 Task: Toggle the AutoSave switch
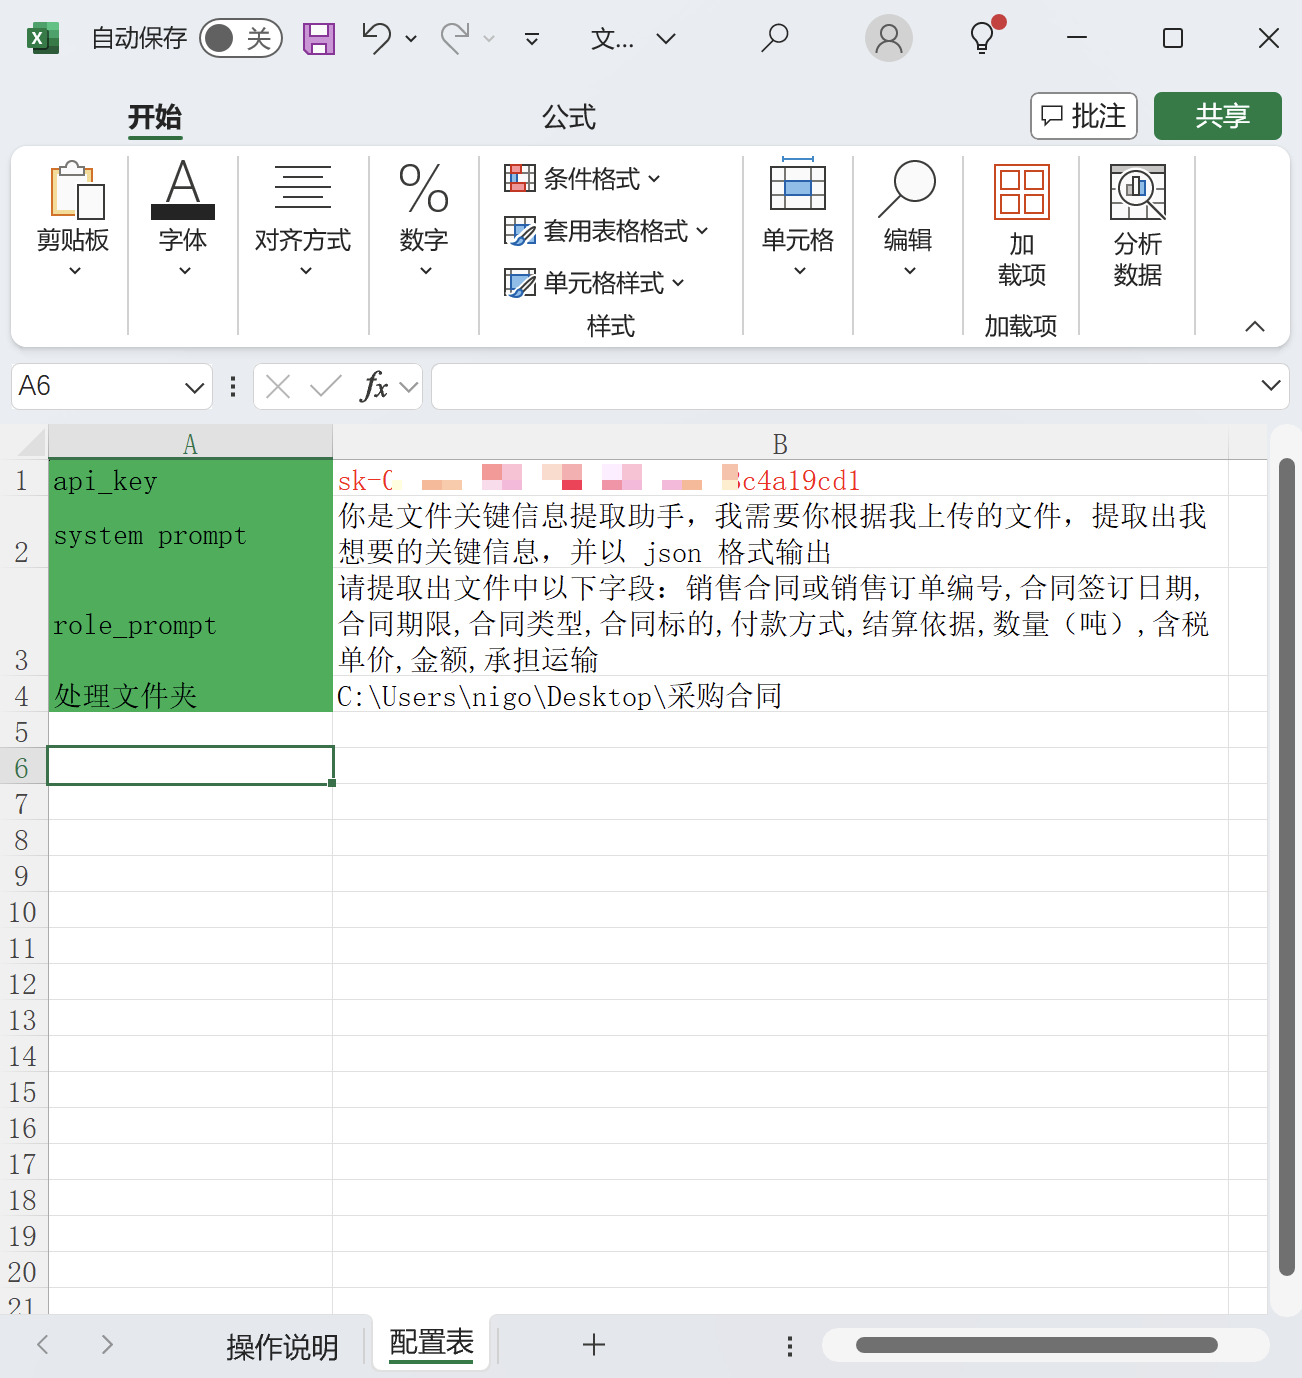241,38
